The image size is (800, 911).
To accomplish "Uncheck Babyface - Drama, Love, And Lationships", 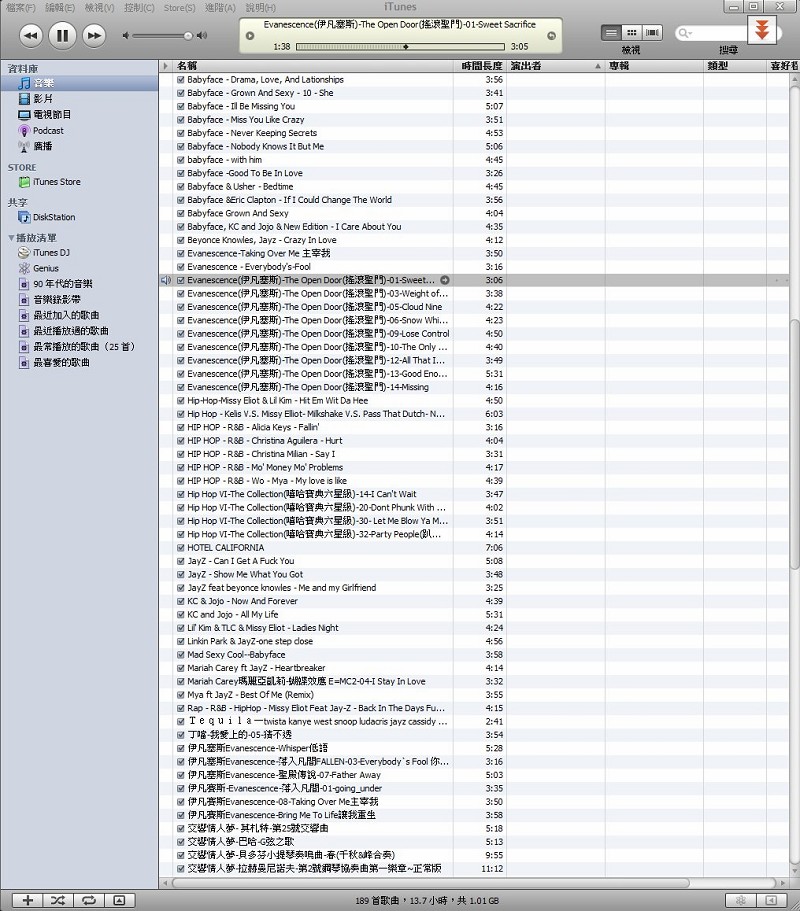I will pos(181,80).
